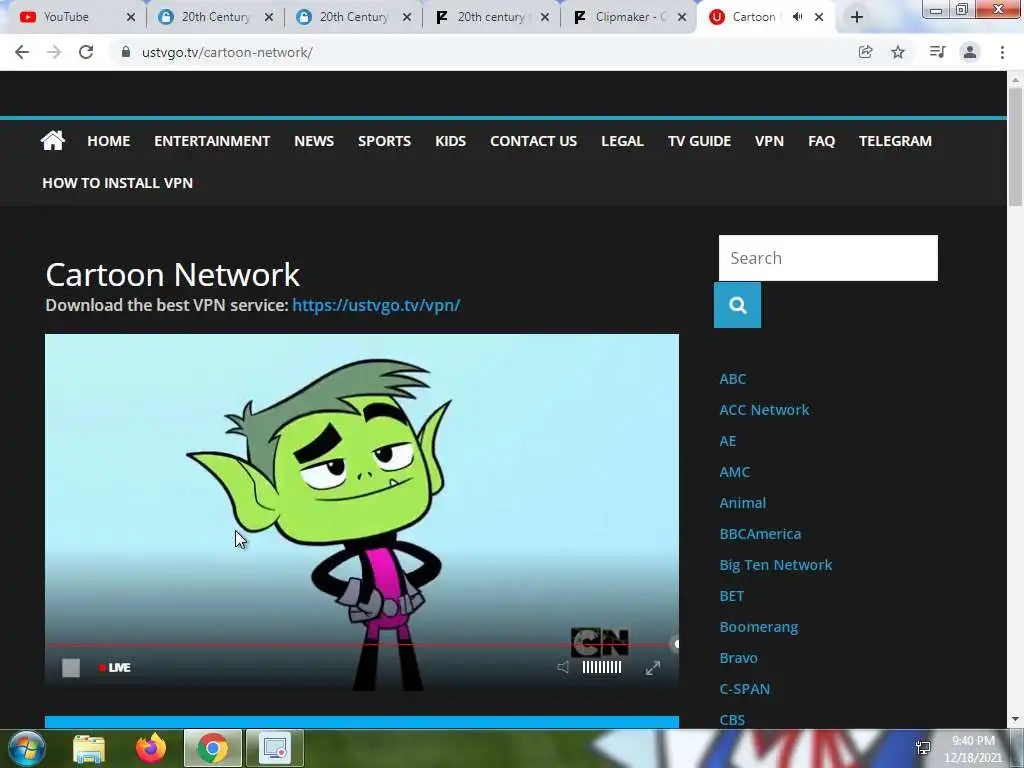Open the Chrome profile avatar
This screenshot has width=1024, height=768.
(x=970, y=52)
